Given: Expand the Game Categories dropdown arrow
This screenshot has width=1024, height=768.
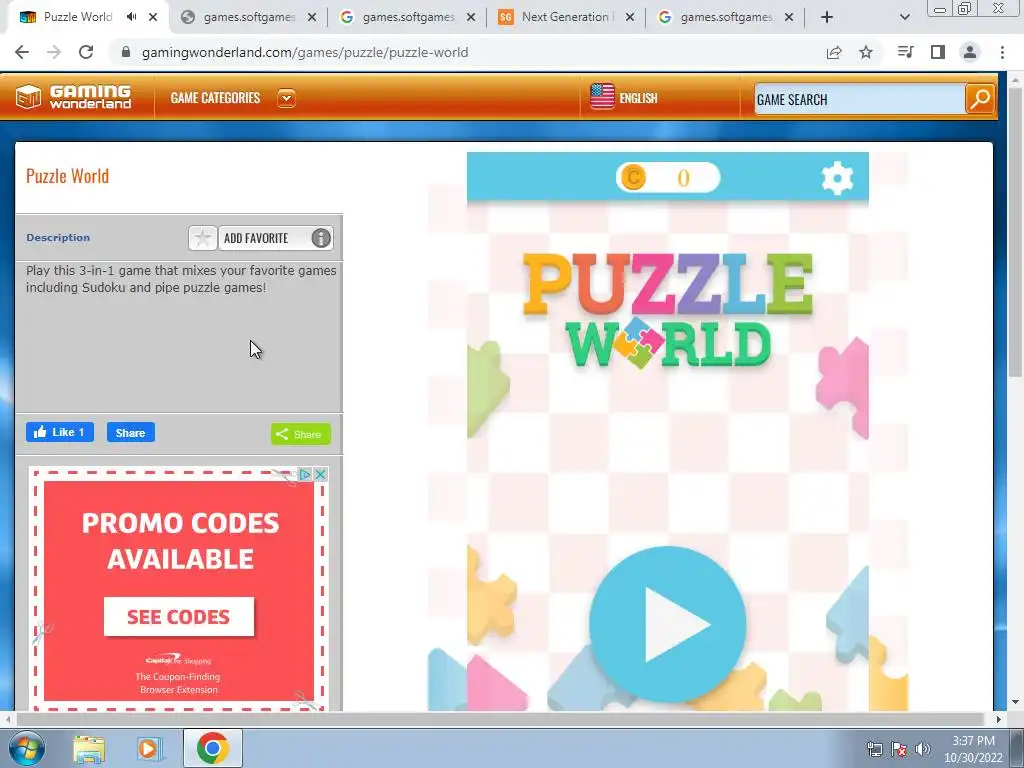Looking at the screenshot, I should 286,98.
